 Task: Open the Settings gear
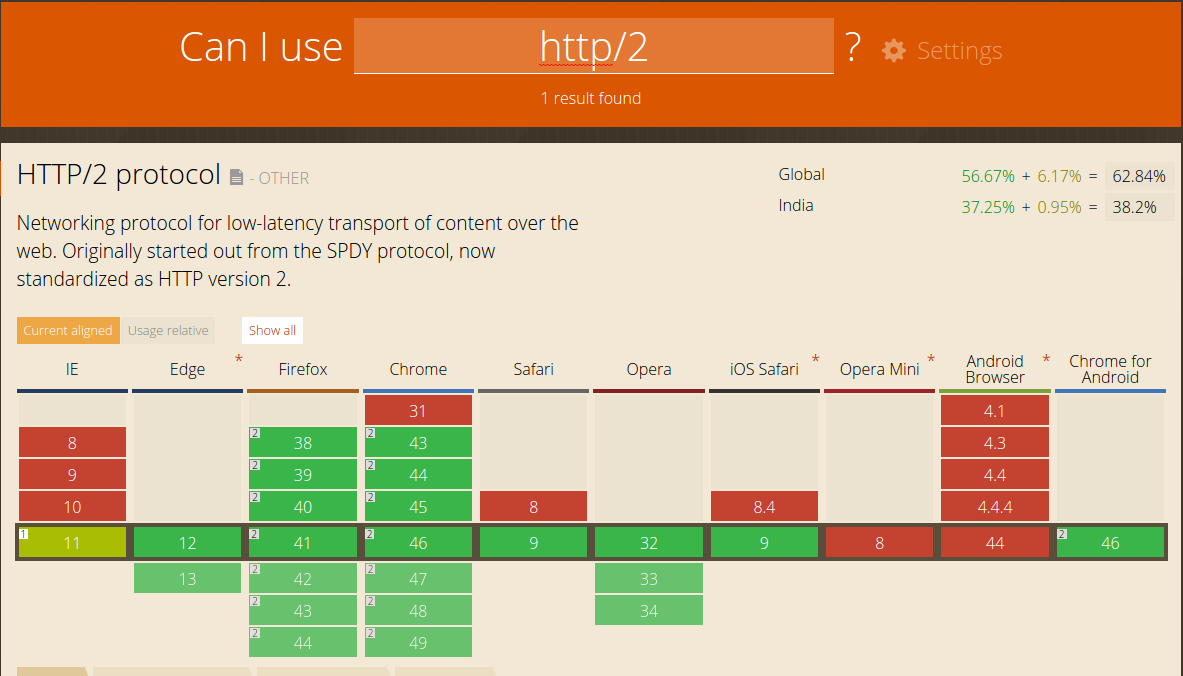pyautogui.click(x=893, y=50)
